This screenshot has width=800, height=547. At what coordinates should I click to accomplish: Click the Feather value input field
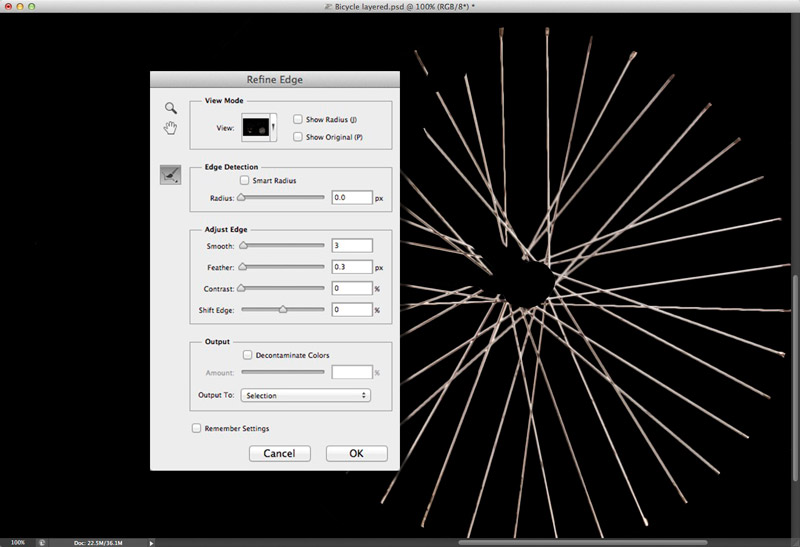tap(351, 267)
